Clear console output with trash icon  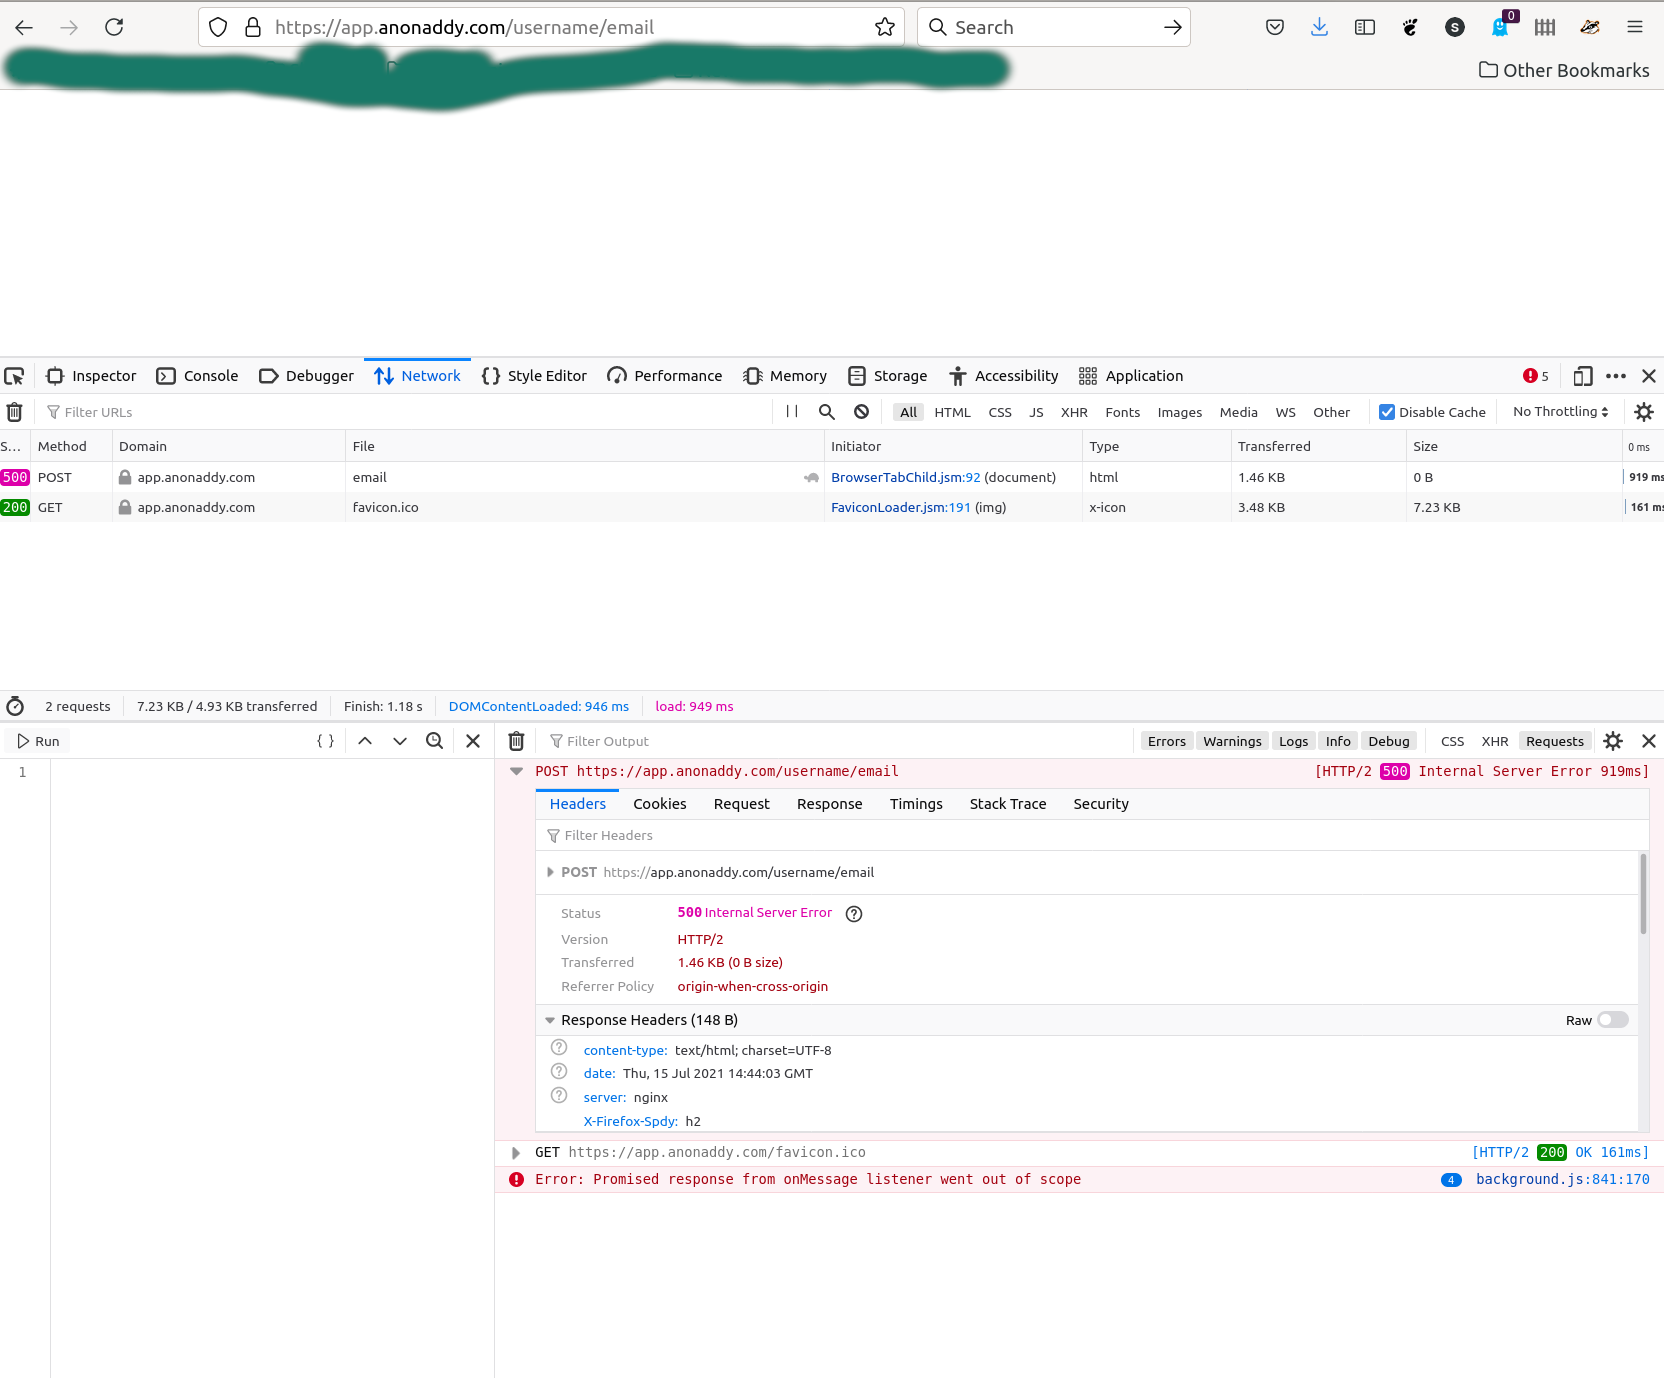pos(516,740)
